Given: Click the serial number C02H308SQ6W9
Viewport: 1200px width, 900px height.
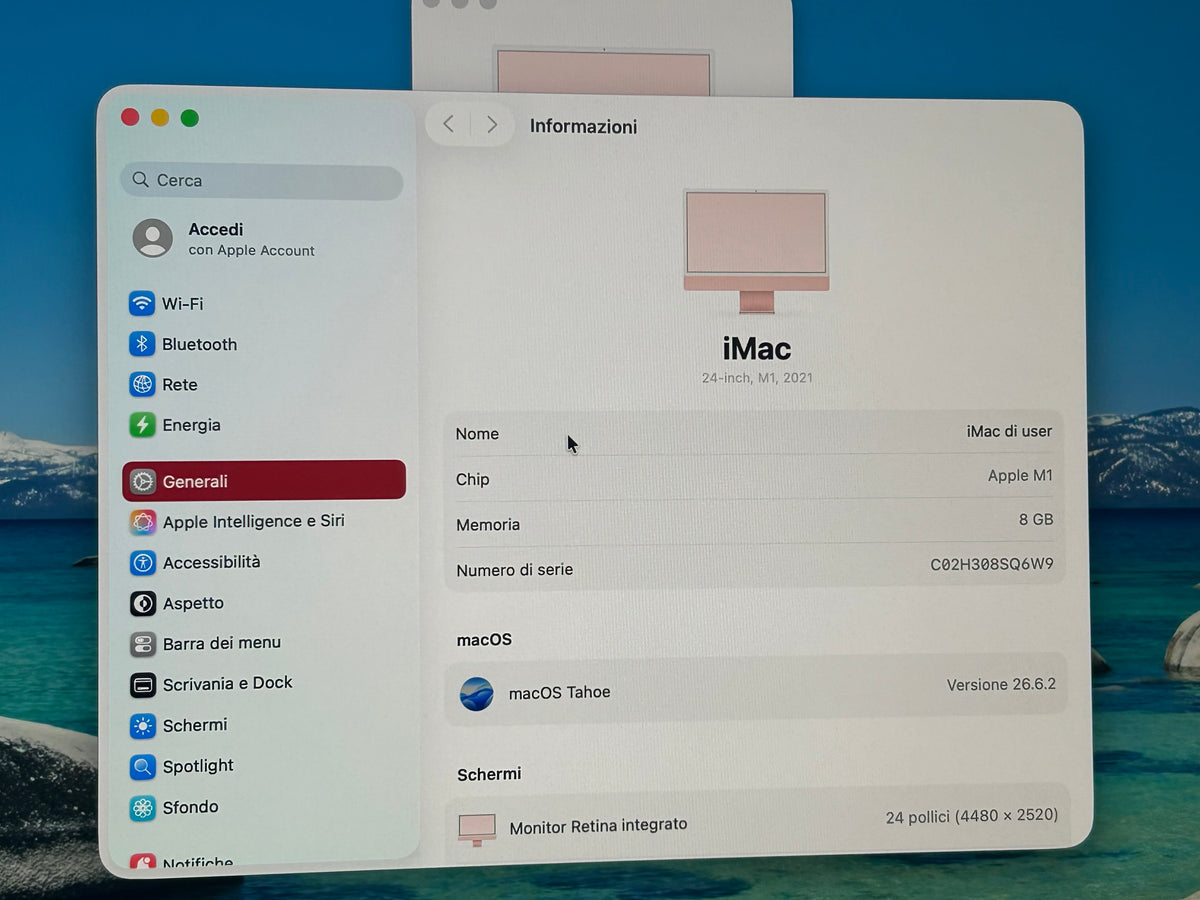Looking at the screenshot, I should [x=992, y=564].
